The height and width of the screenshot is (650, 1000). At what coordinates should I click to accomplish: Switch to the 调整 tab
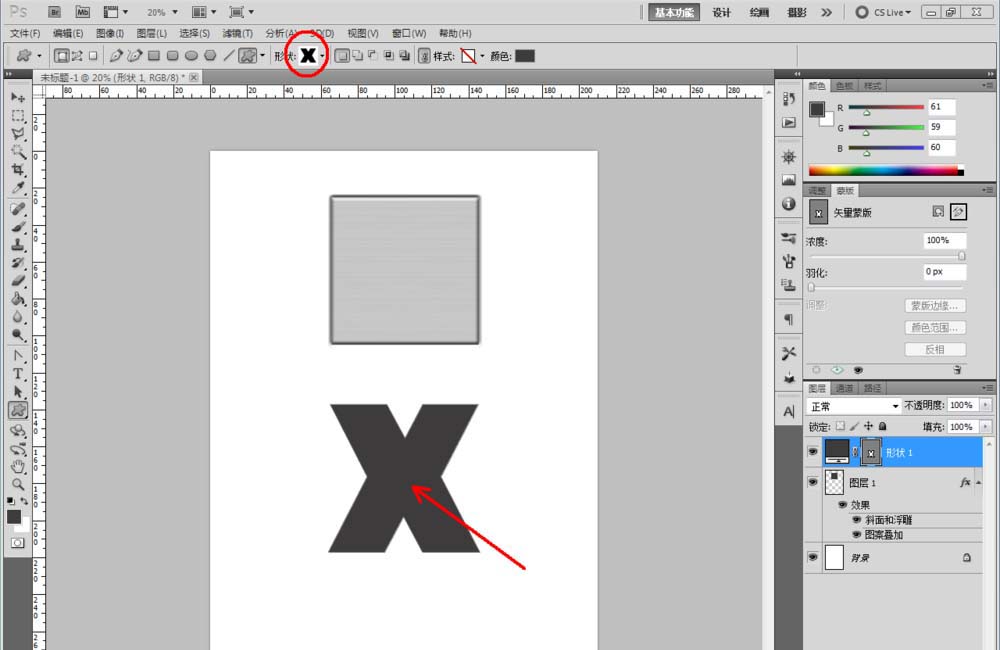click(x=817, y=191)
